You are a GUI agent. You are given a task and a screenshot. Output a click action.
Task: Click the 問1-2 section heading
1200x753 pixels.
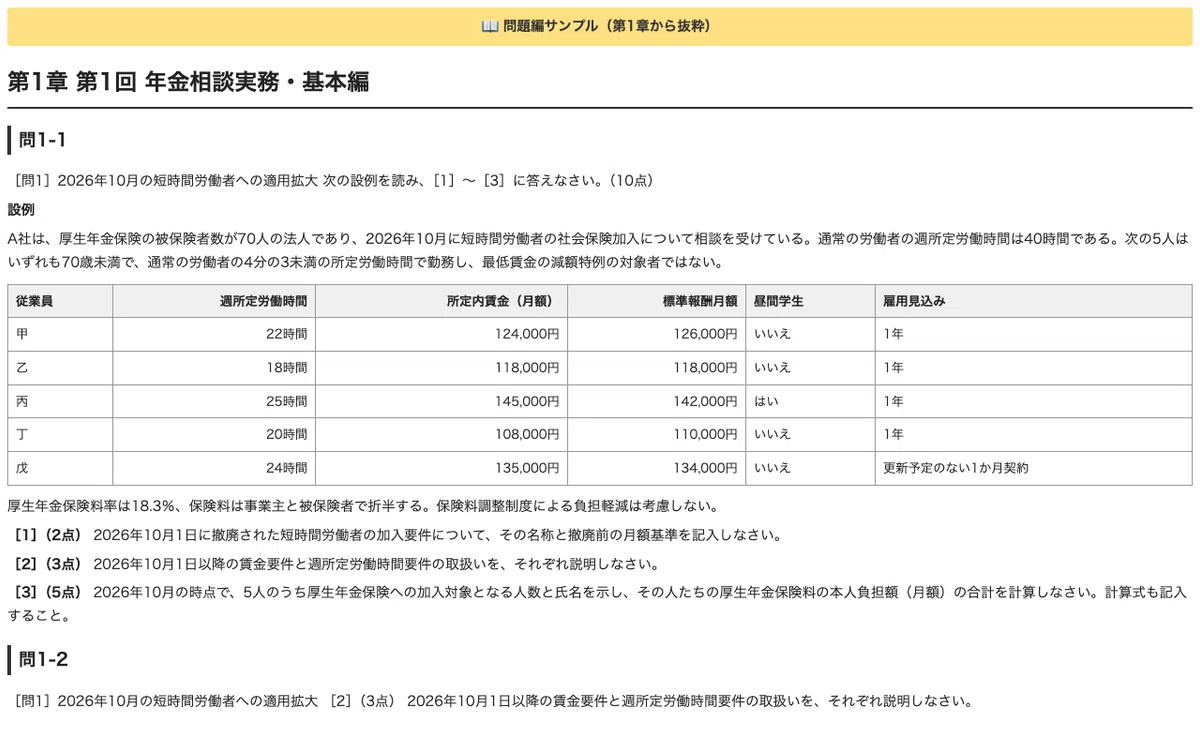tap(44, 659)
